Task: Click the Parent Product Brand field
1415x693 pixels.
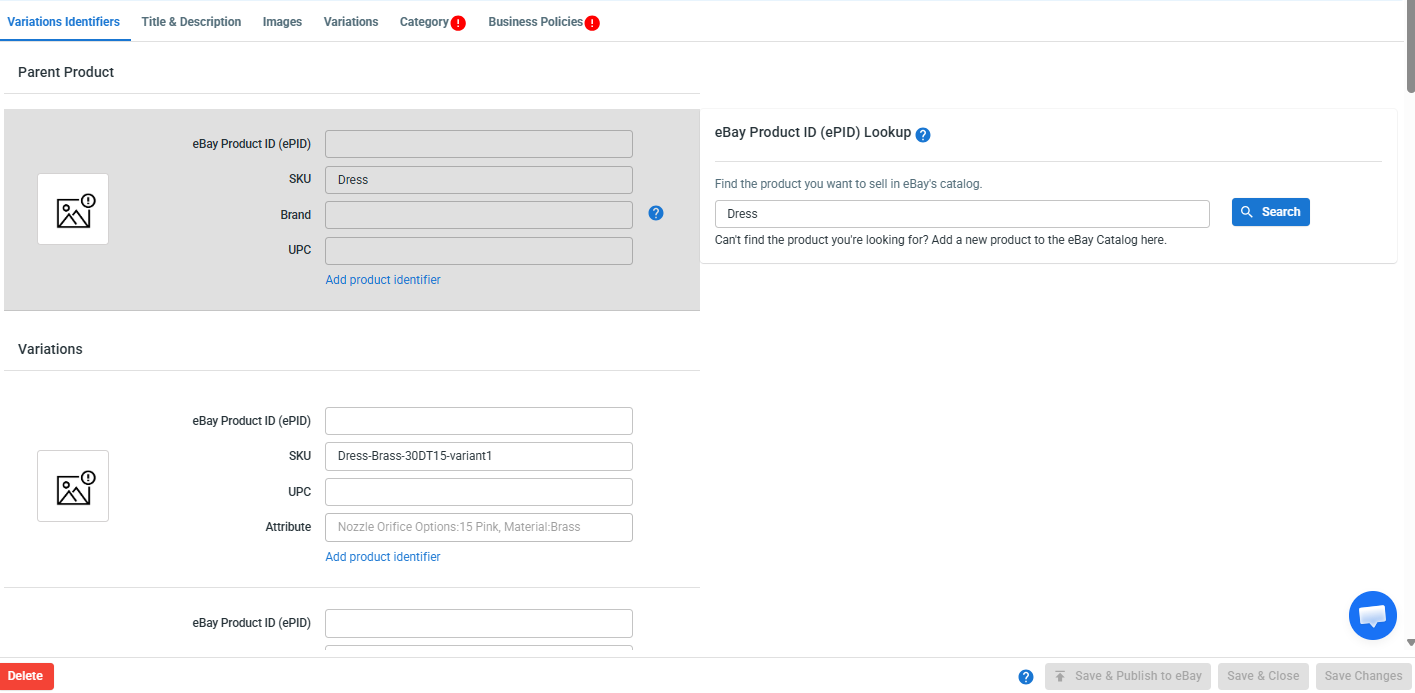Action: 479,215
